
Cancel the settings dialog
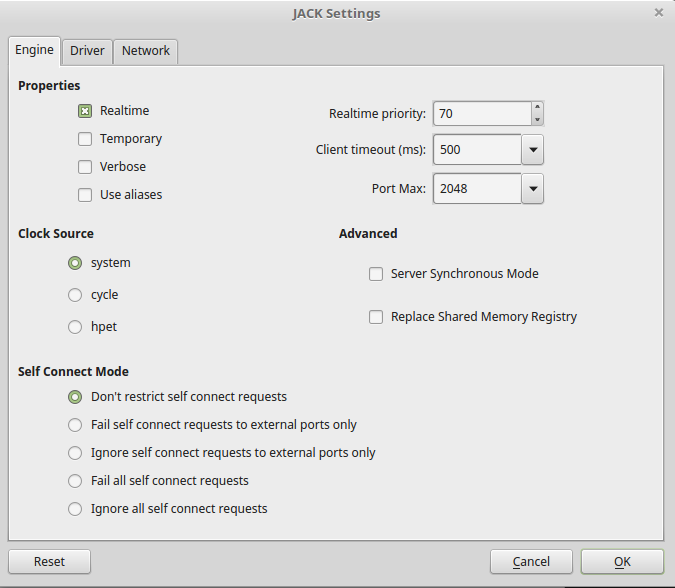tap(531, 562)
